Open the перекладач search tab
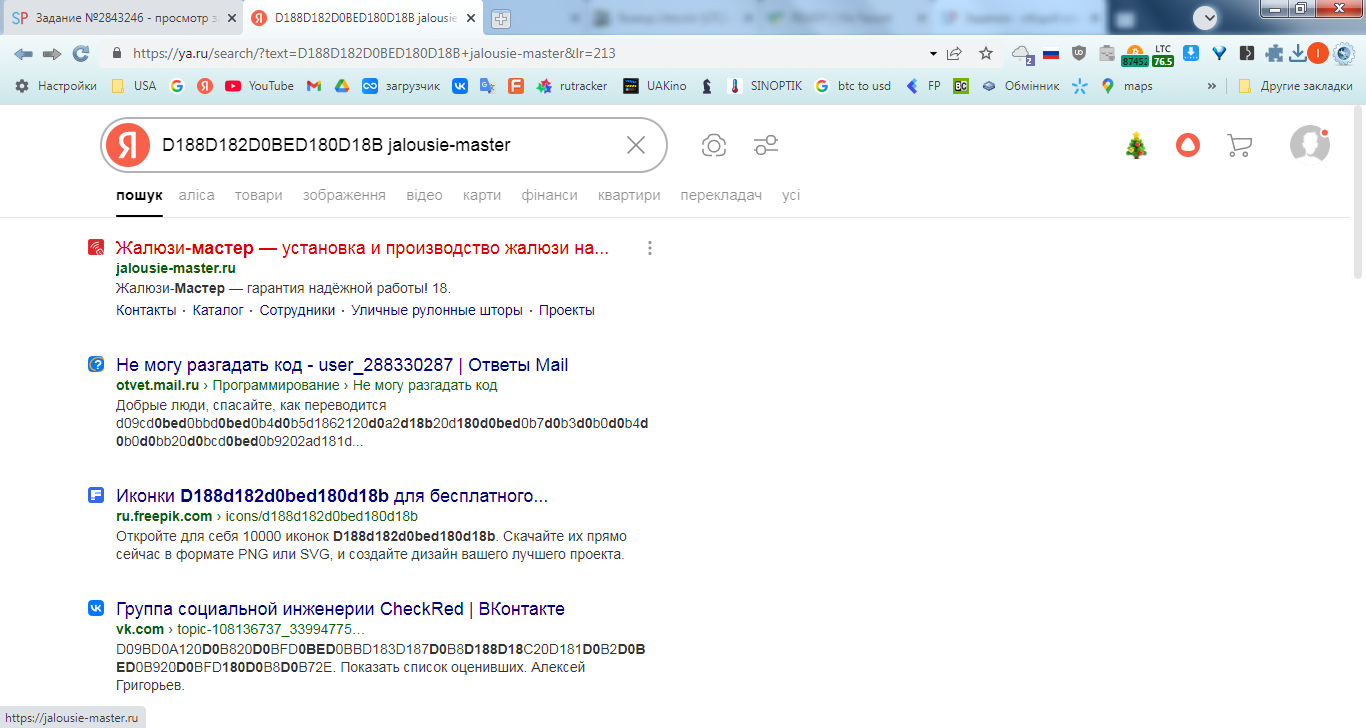This screenshot has width=1366, height=728. point(721,195)
